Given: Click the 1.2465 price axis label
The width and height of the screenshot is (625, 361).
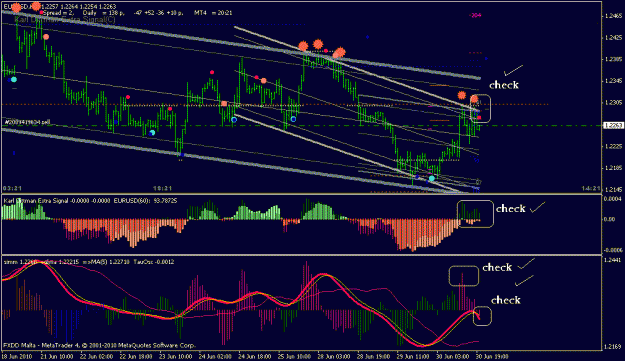Looking at the screenshot, I should [613, 16].
